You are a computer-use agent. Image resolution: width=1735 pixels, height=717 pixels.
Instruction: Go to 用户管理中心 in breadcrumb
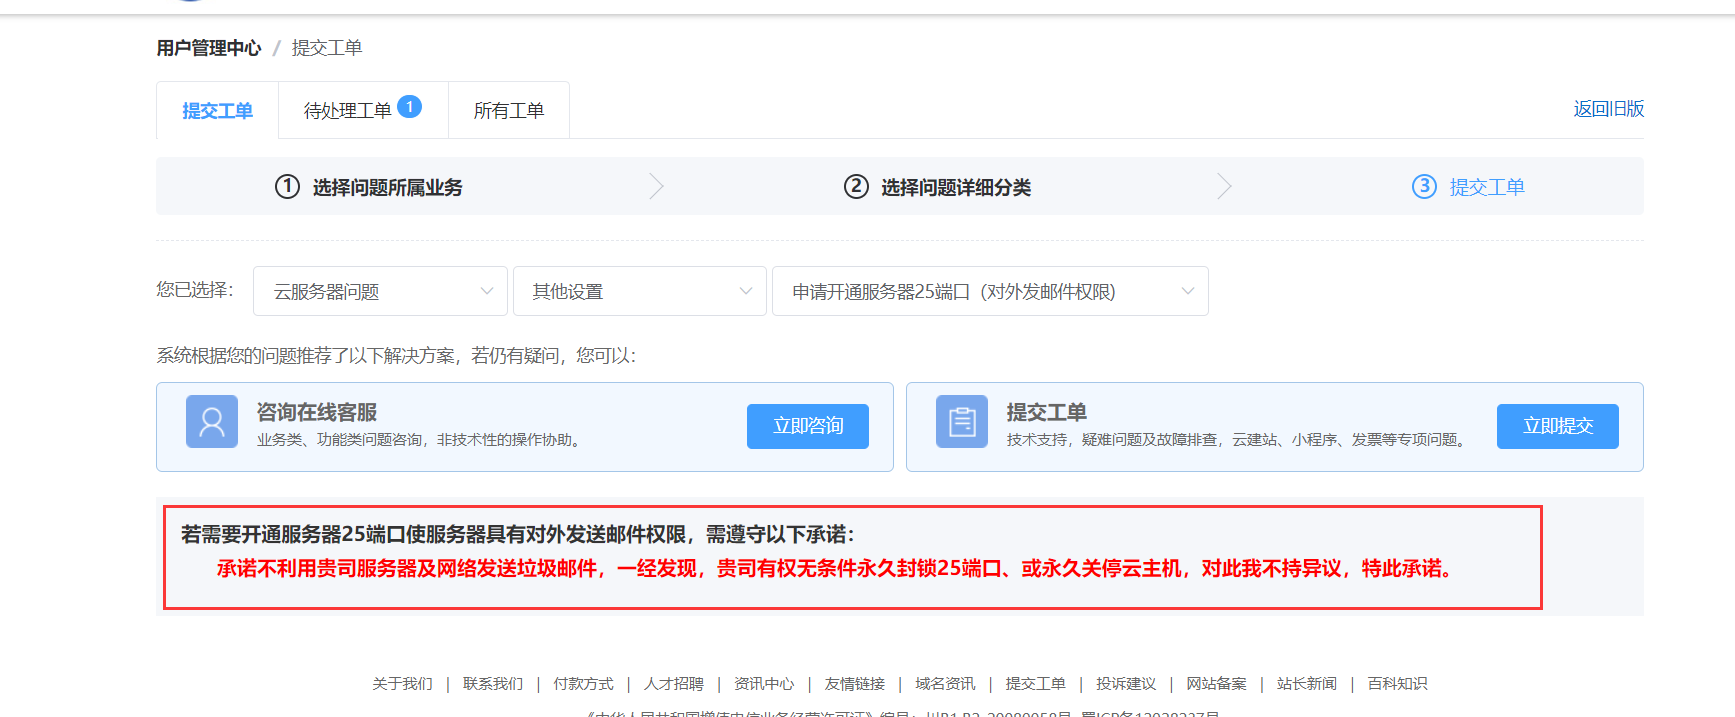(x=209, y=48)
